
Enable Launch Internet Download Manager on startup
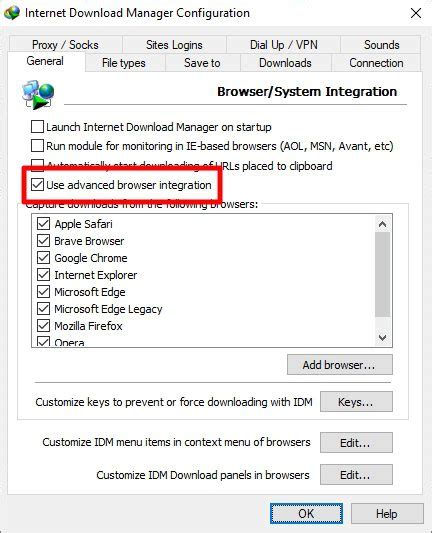pos(37,127)
